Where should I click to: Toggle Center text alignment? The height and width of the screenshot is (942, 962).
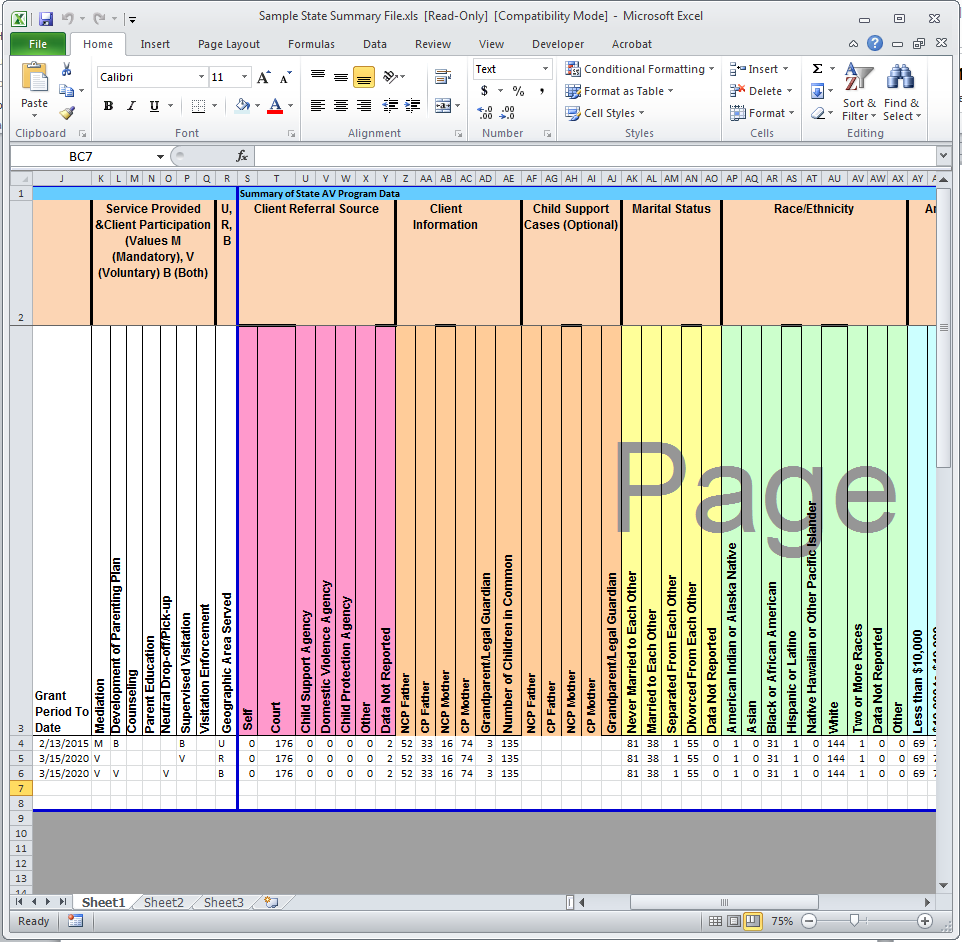coord(341,106)
